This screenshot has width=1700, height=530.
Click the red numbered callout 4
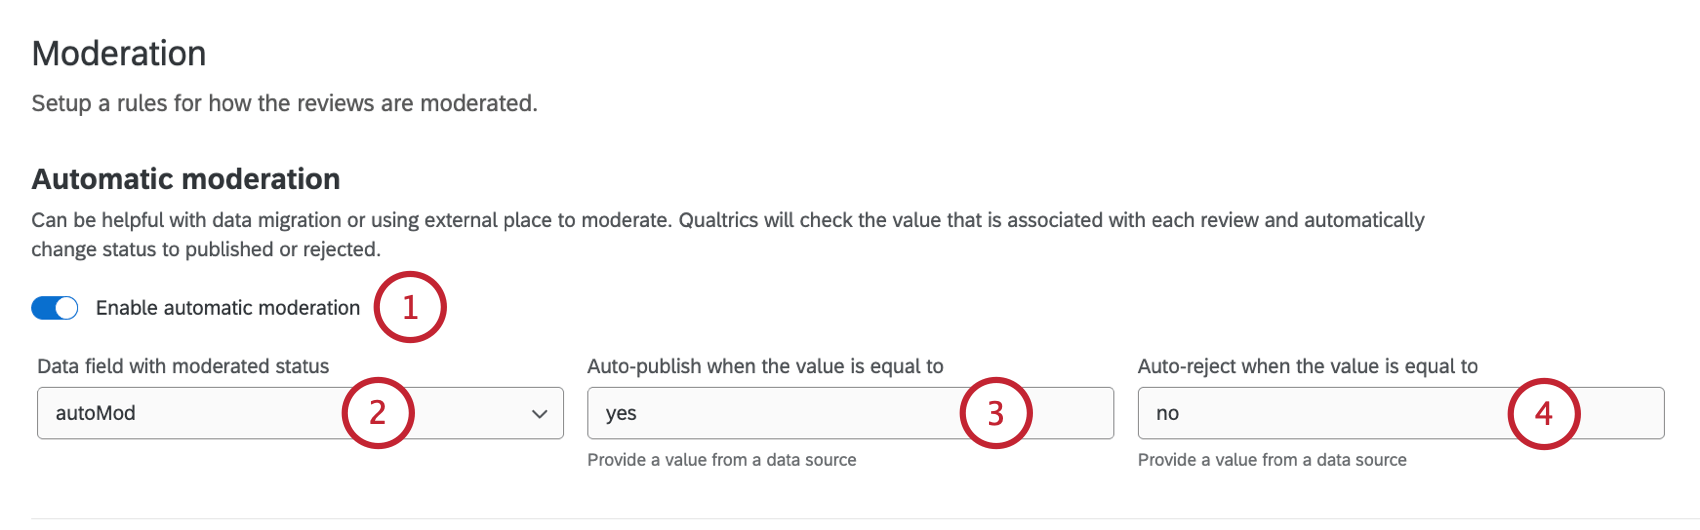click(1543, 413)
